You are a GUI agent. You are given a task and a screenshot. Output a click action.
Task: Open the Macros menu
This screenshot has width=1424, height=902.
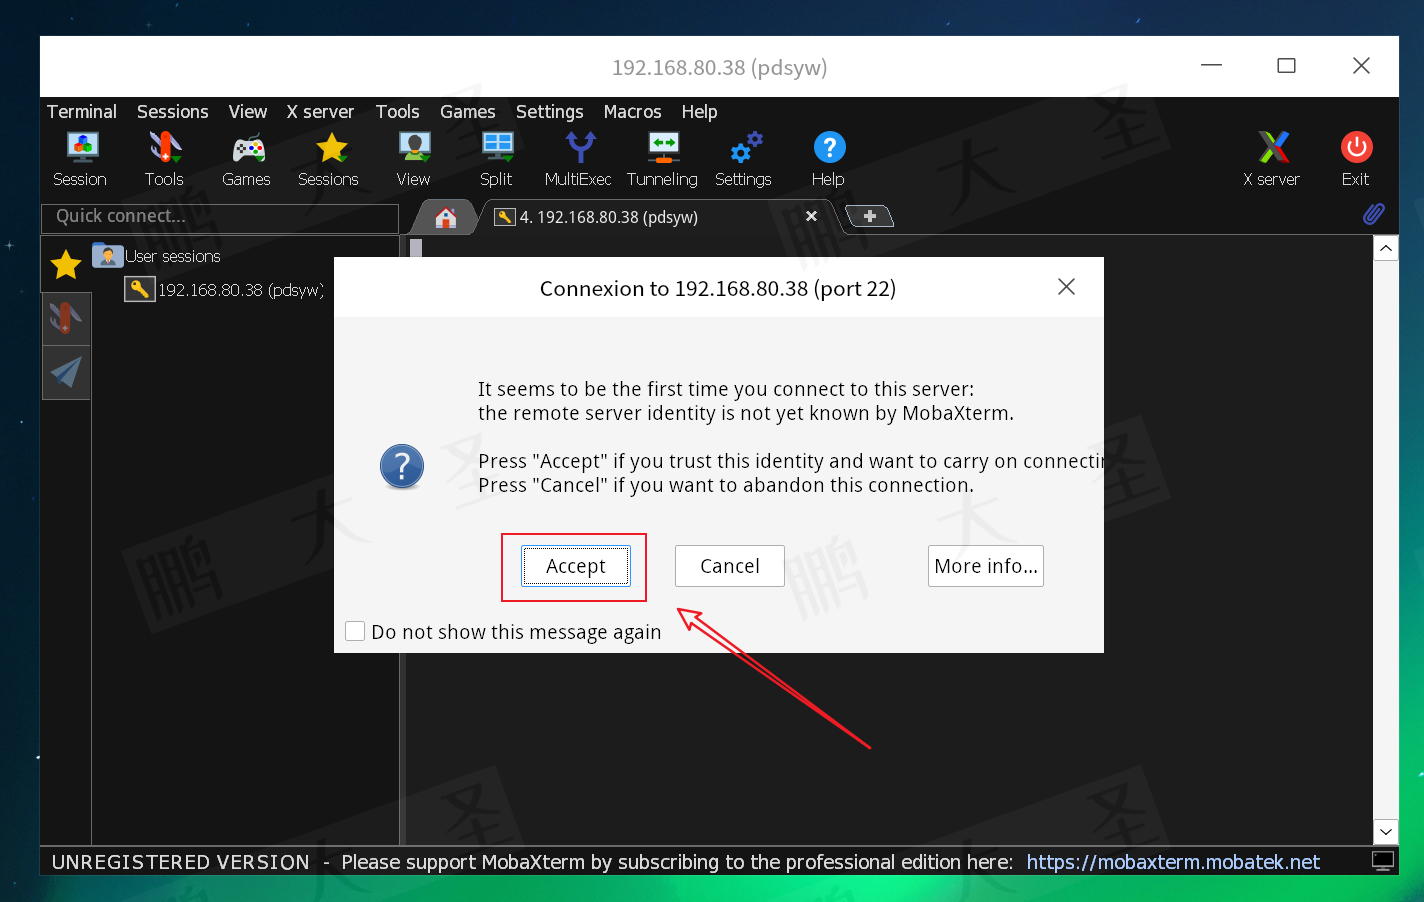[633, 112]
